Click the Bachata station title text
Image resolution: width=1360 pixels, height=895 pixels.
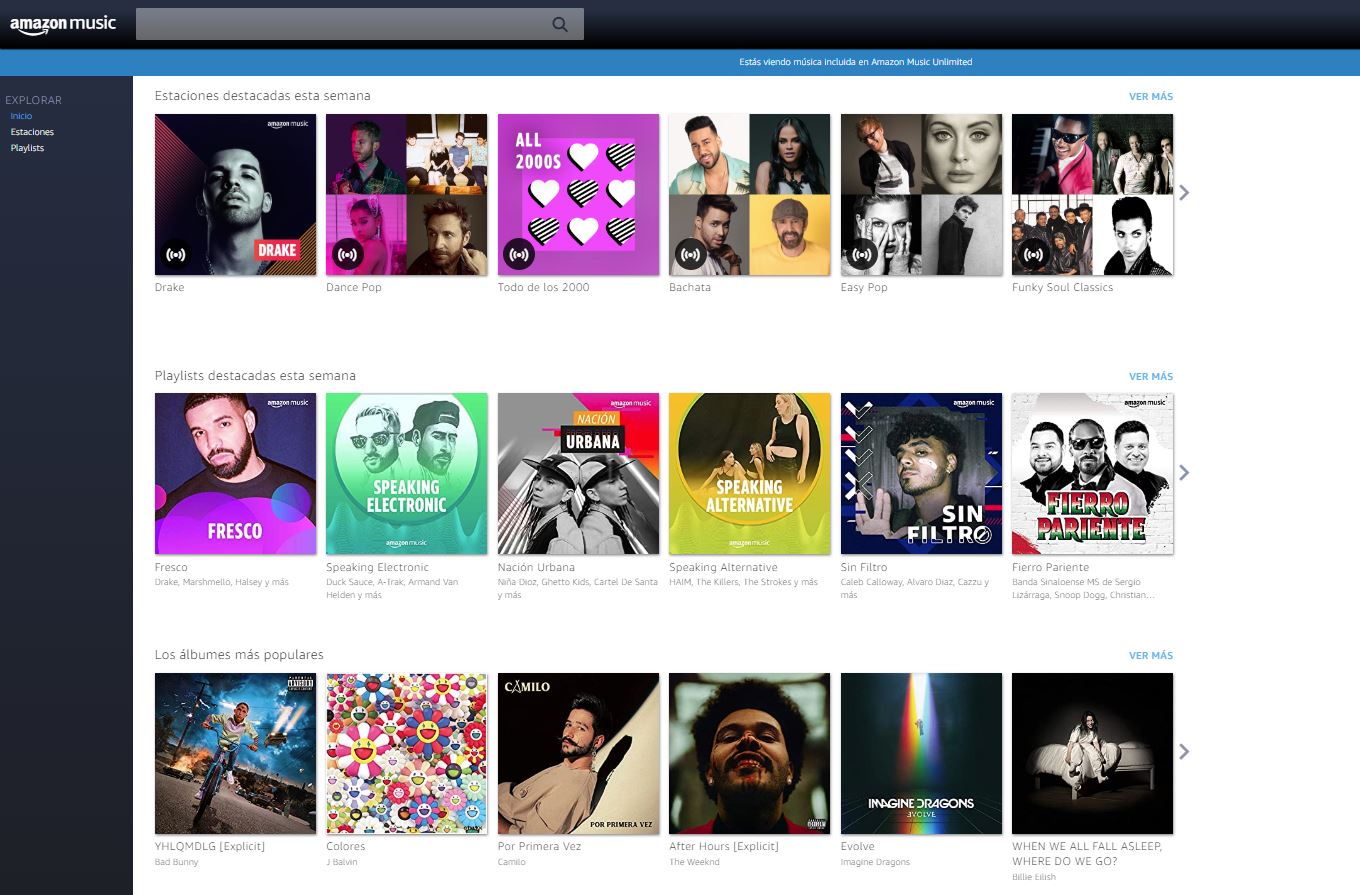[x=690, y=287]
